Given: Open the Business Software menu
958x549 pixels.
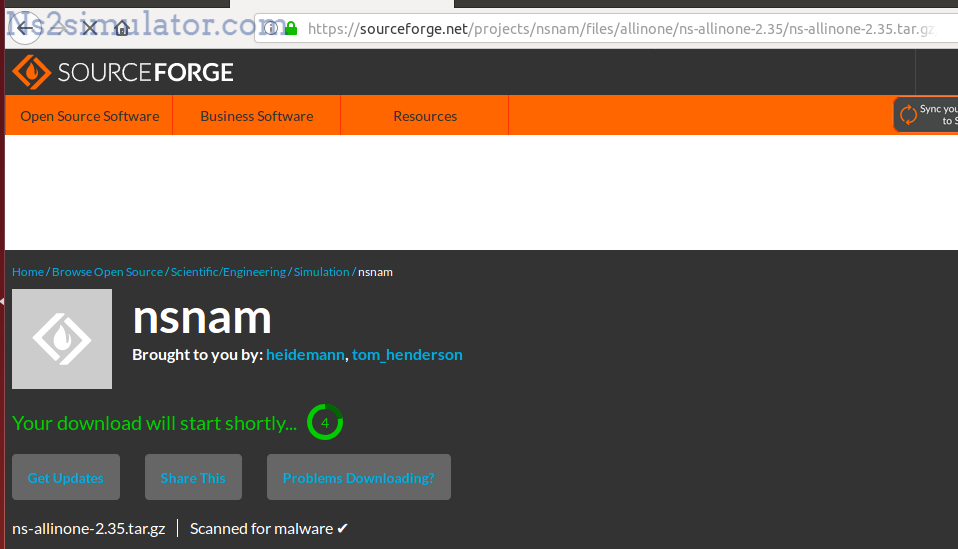Looking at the screenshot, I should 257,115.
